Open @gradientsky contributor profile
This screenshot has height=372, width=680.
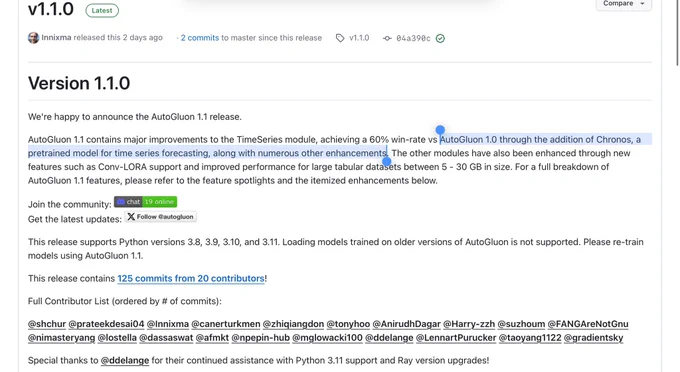593,338
